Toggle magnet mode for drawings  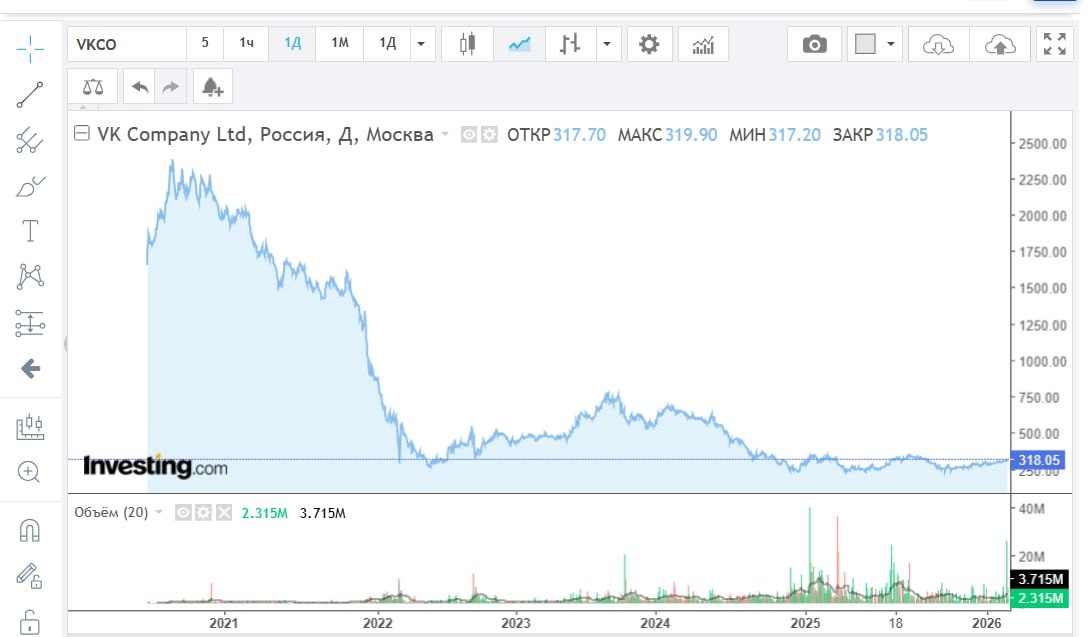click(x=29, y=531)
